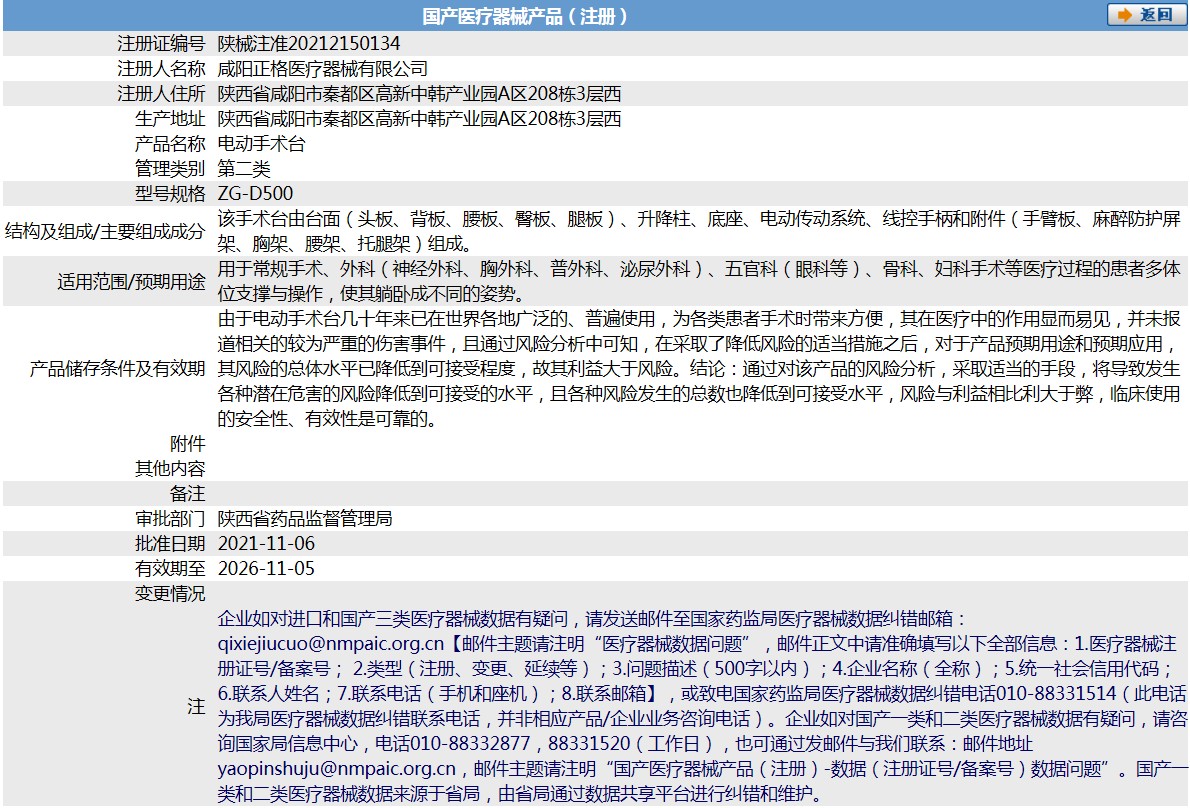Select model value ZG-D500
Image resolution: width=1190 pixels, height=808 pixels.
click(x=255, y=194)
